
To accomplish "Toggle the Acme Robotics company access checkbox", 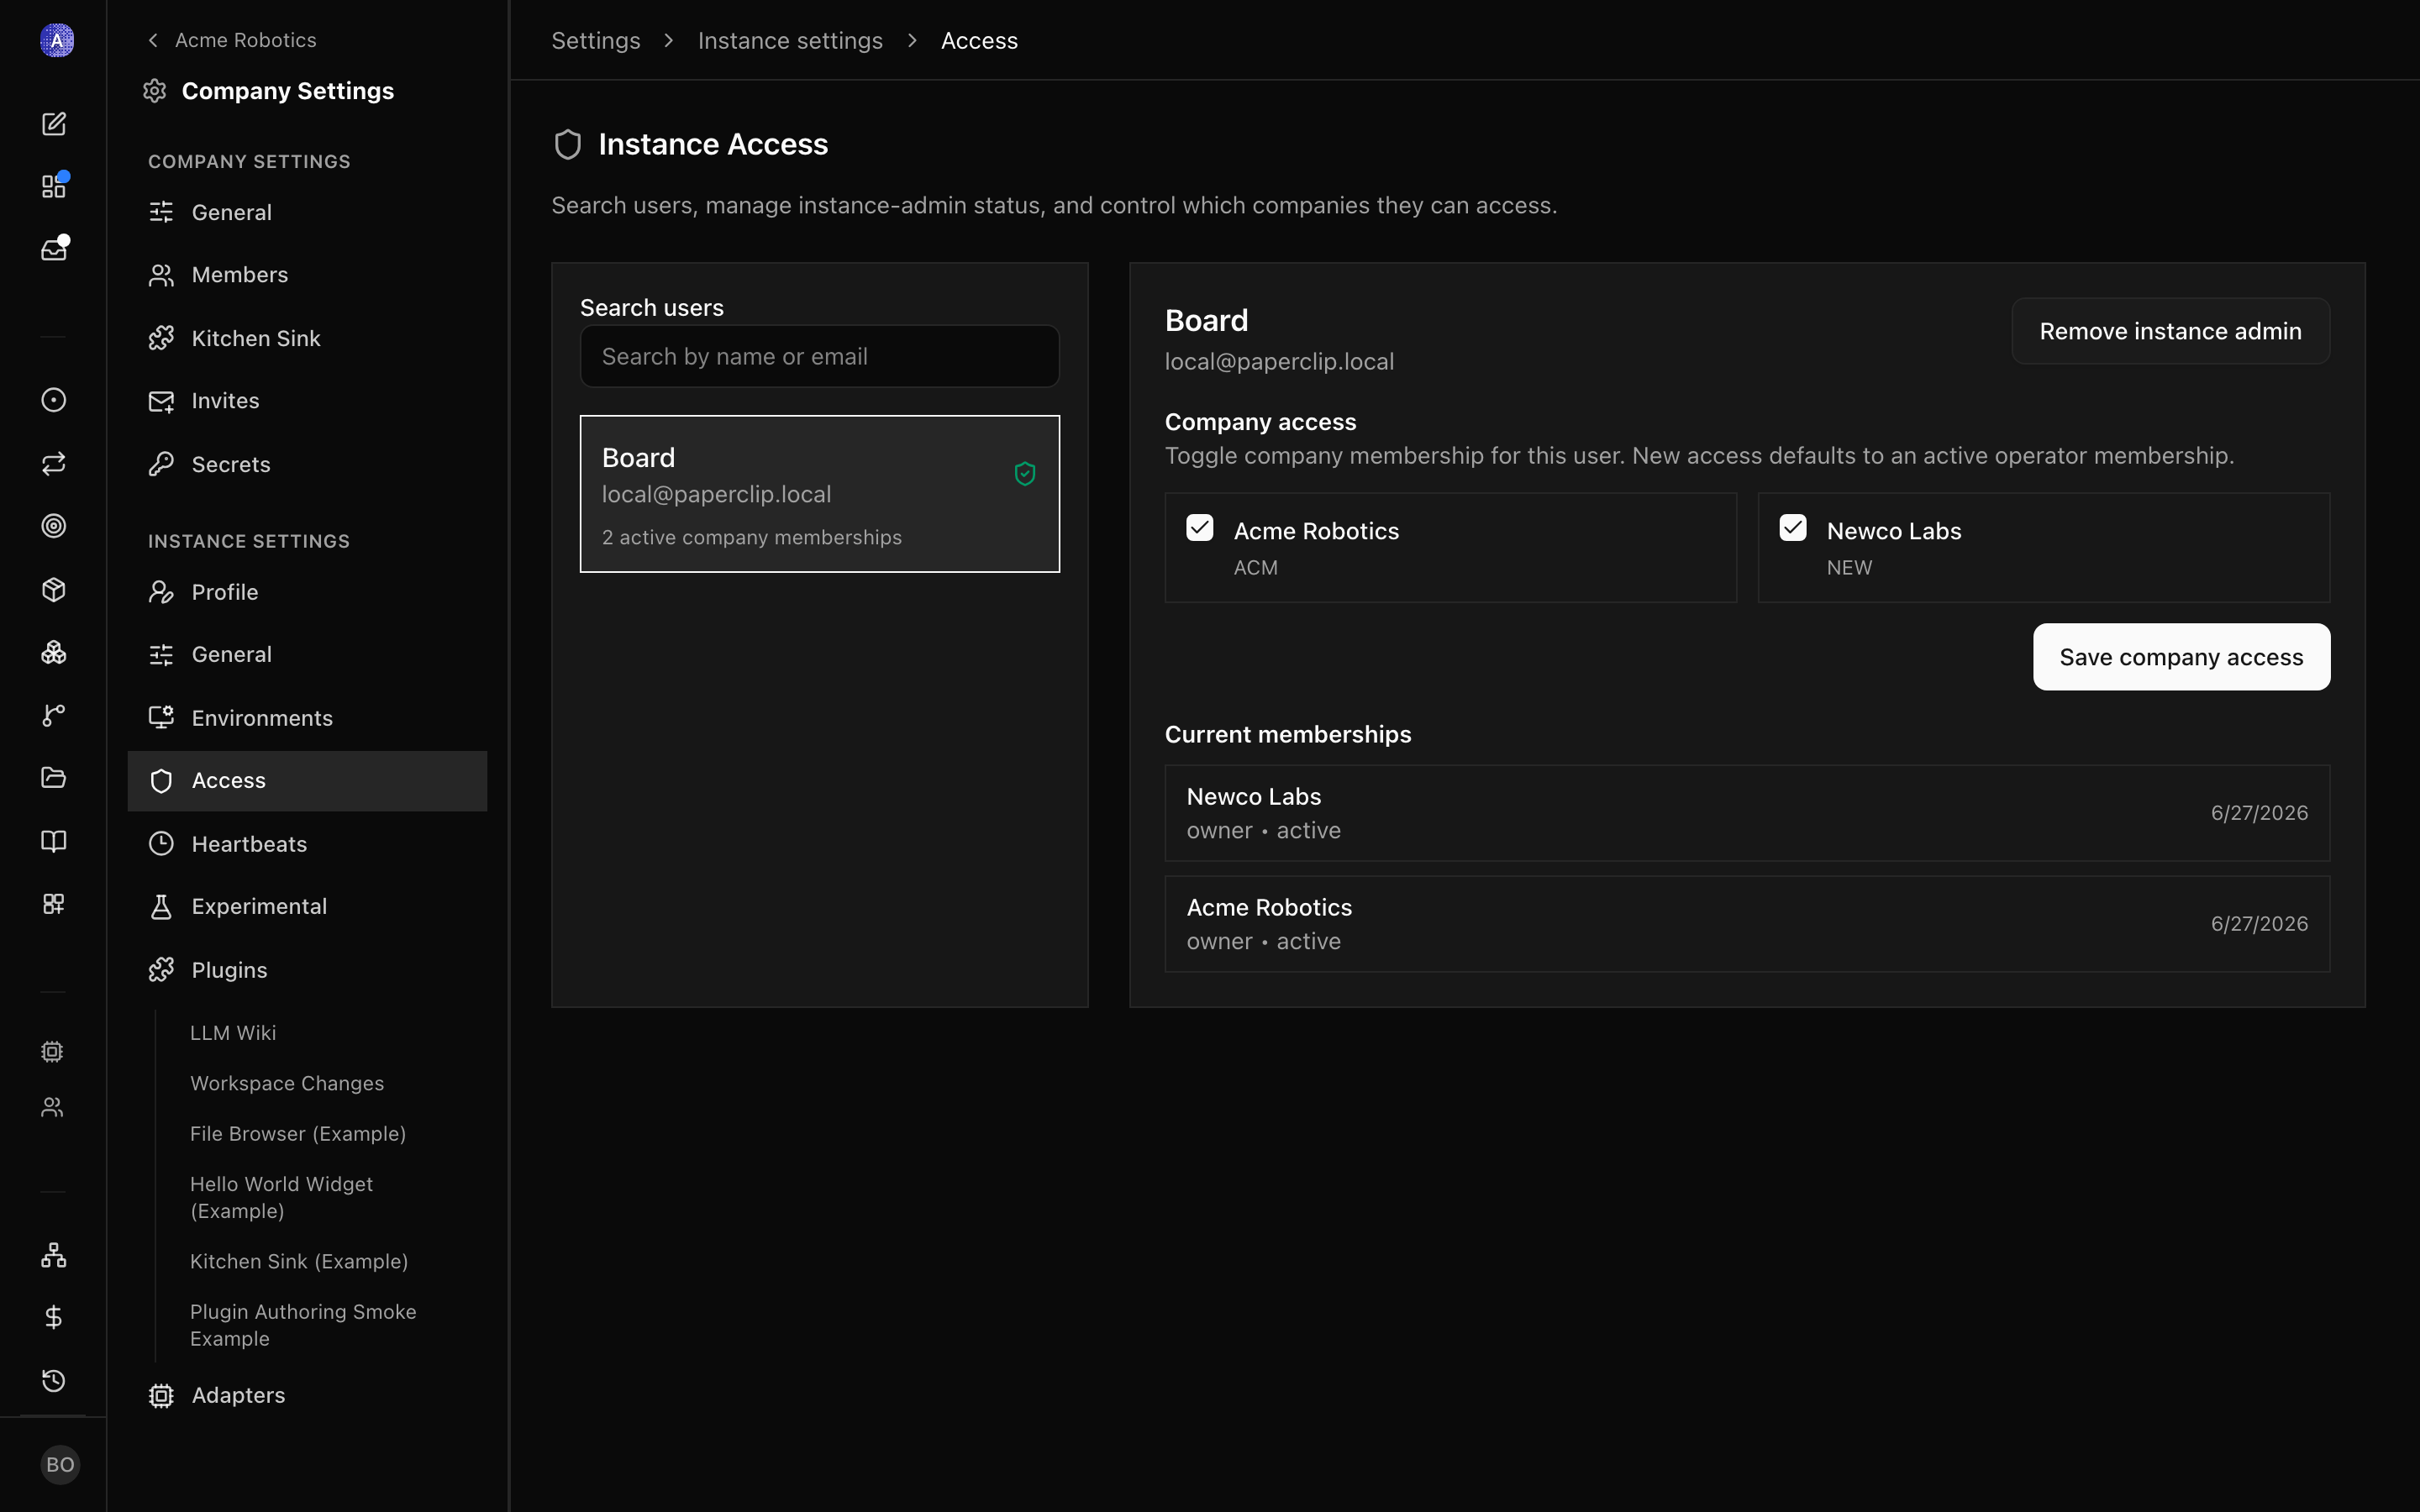I will click(x=1200, y=528).
